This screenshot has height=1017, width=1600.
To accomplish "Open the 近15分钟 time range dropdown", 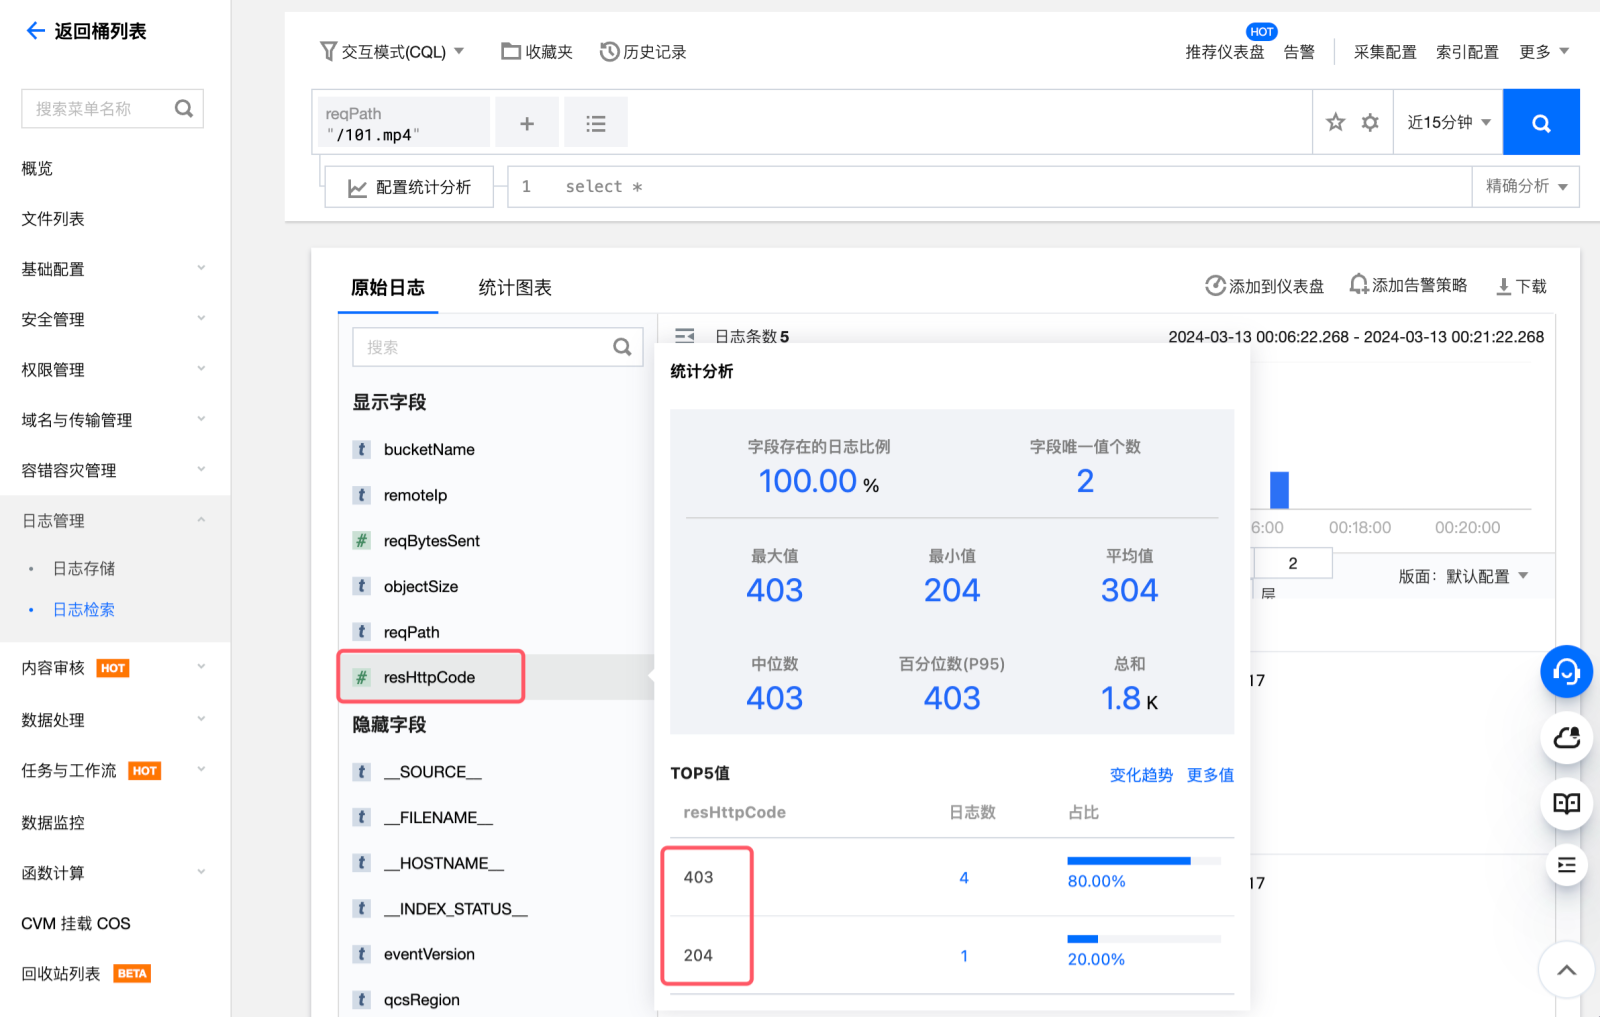I will click(x=1448, y=122).
